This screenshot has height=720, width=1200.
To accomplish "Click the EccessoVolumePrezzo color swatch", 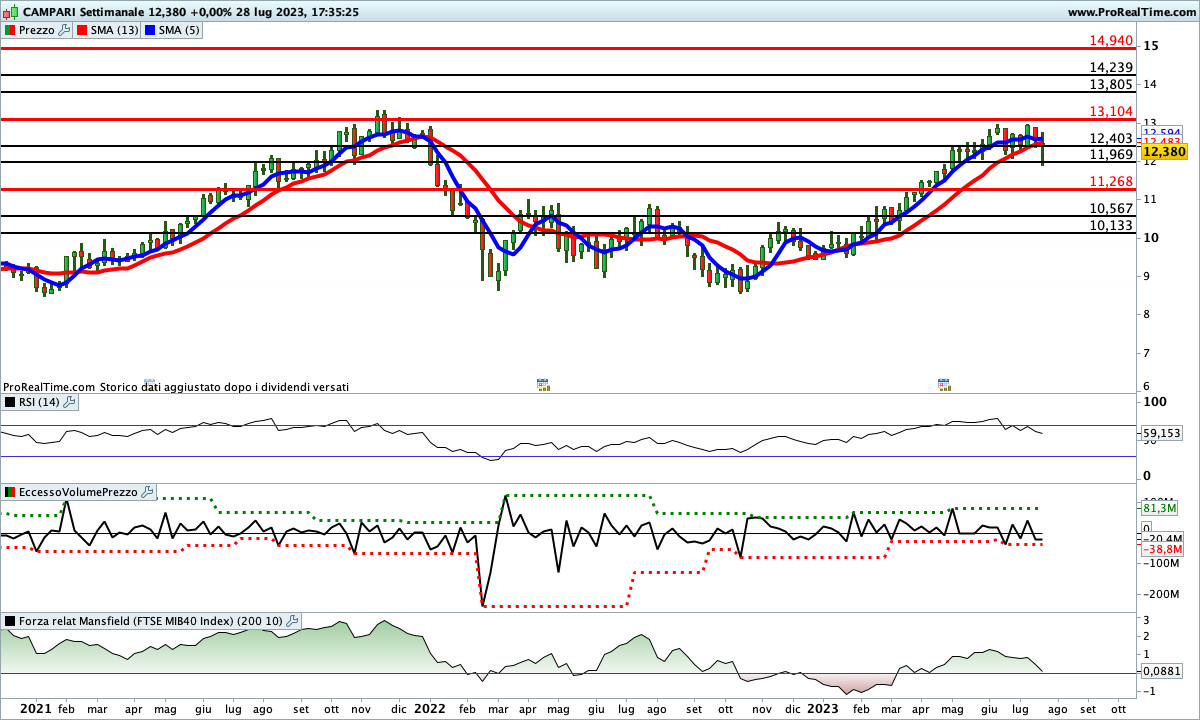I will 9,492.
